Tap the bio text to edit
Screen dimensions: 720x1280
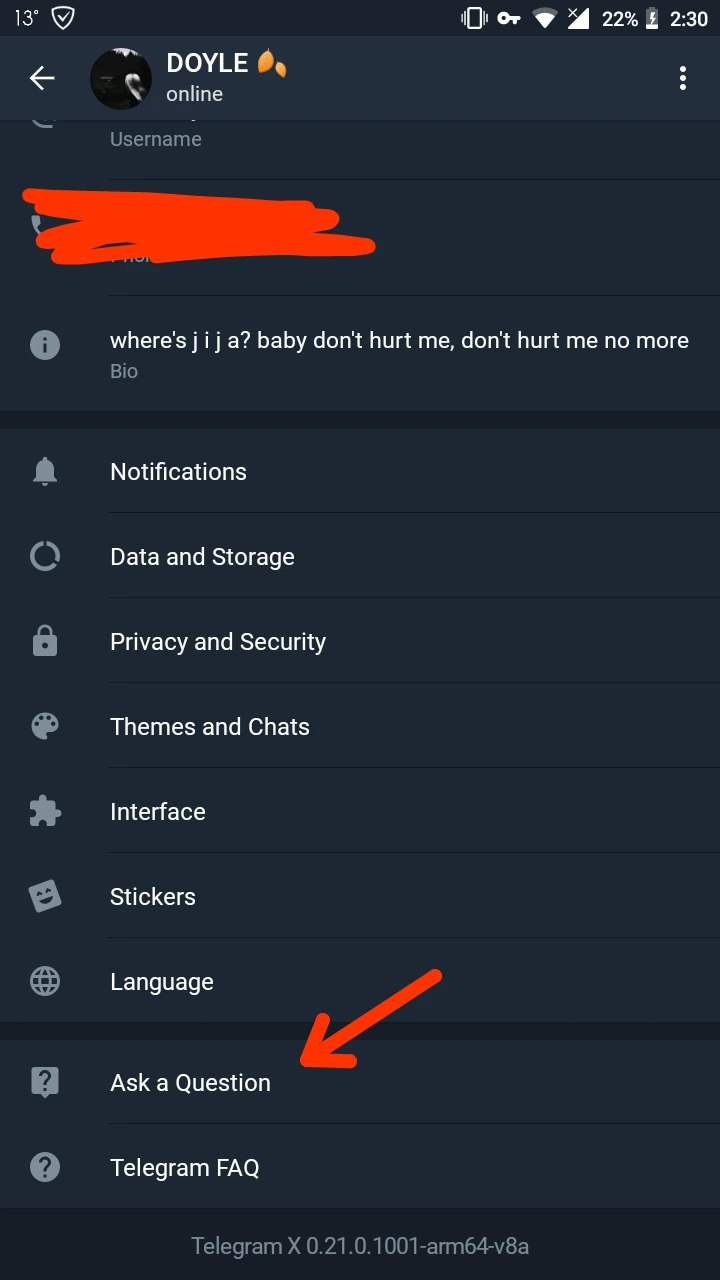pyautogui.click(x=399, y=341)
